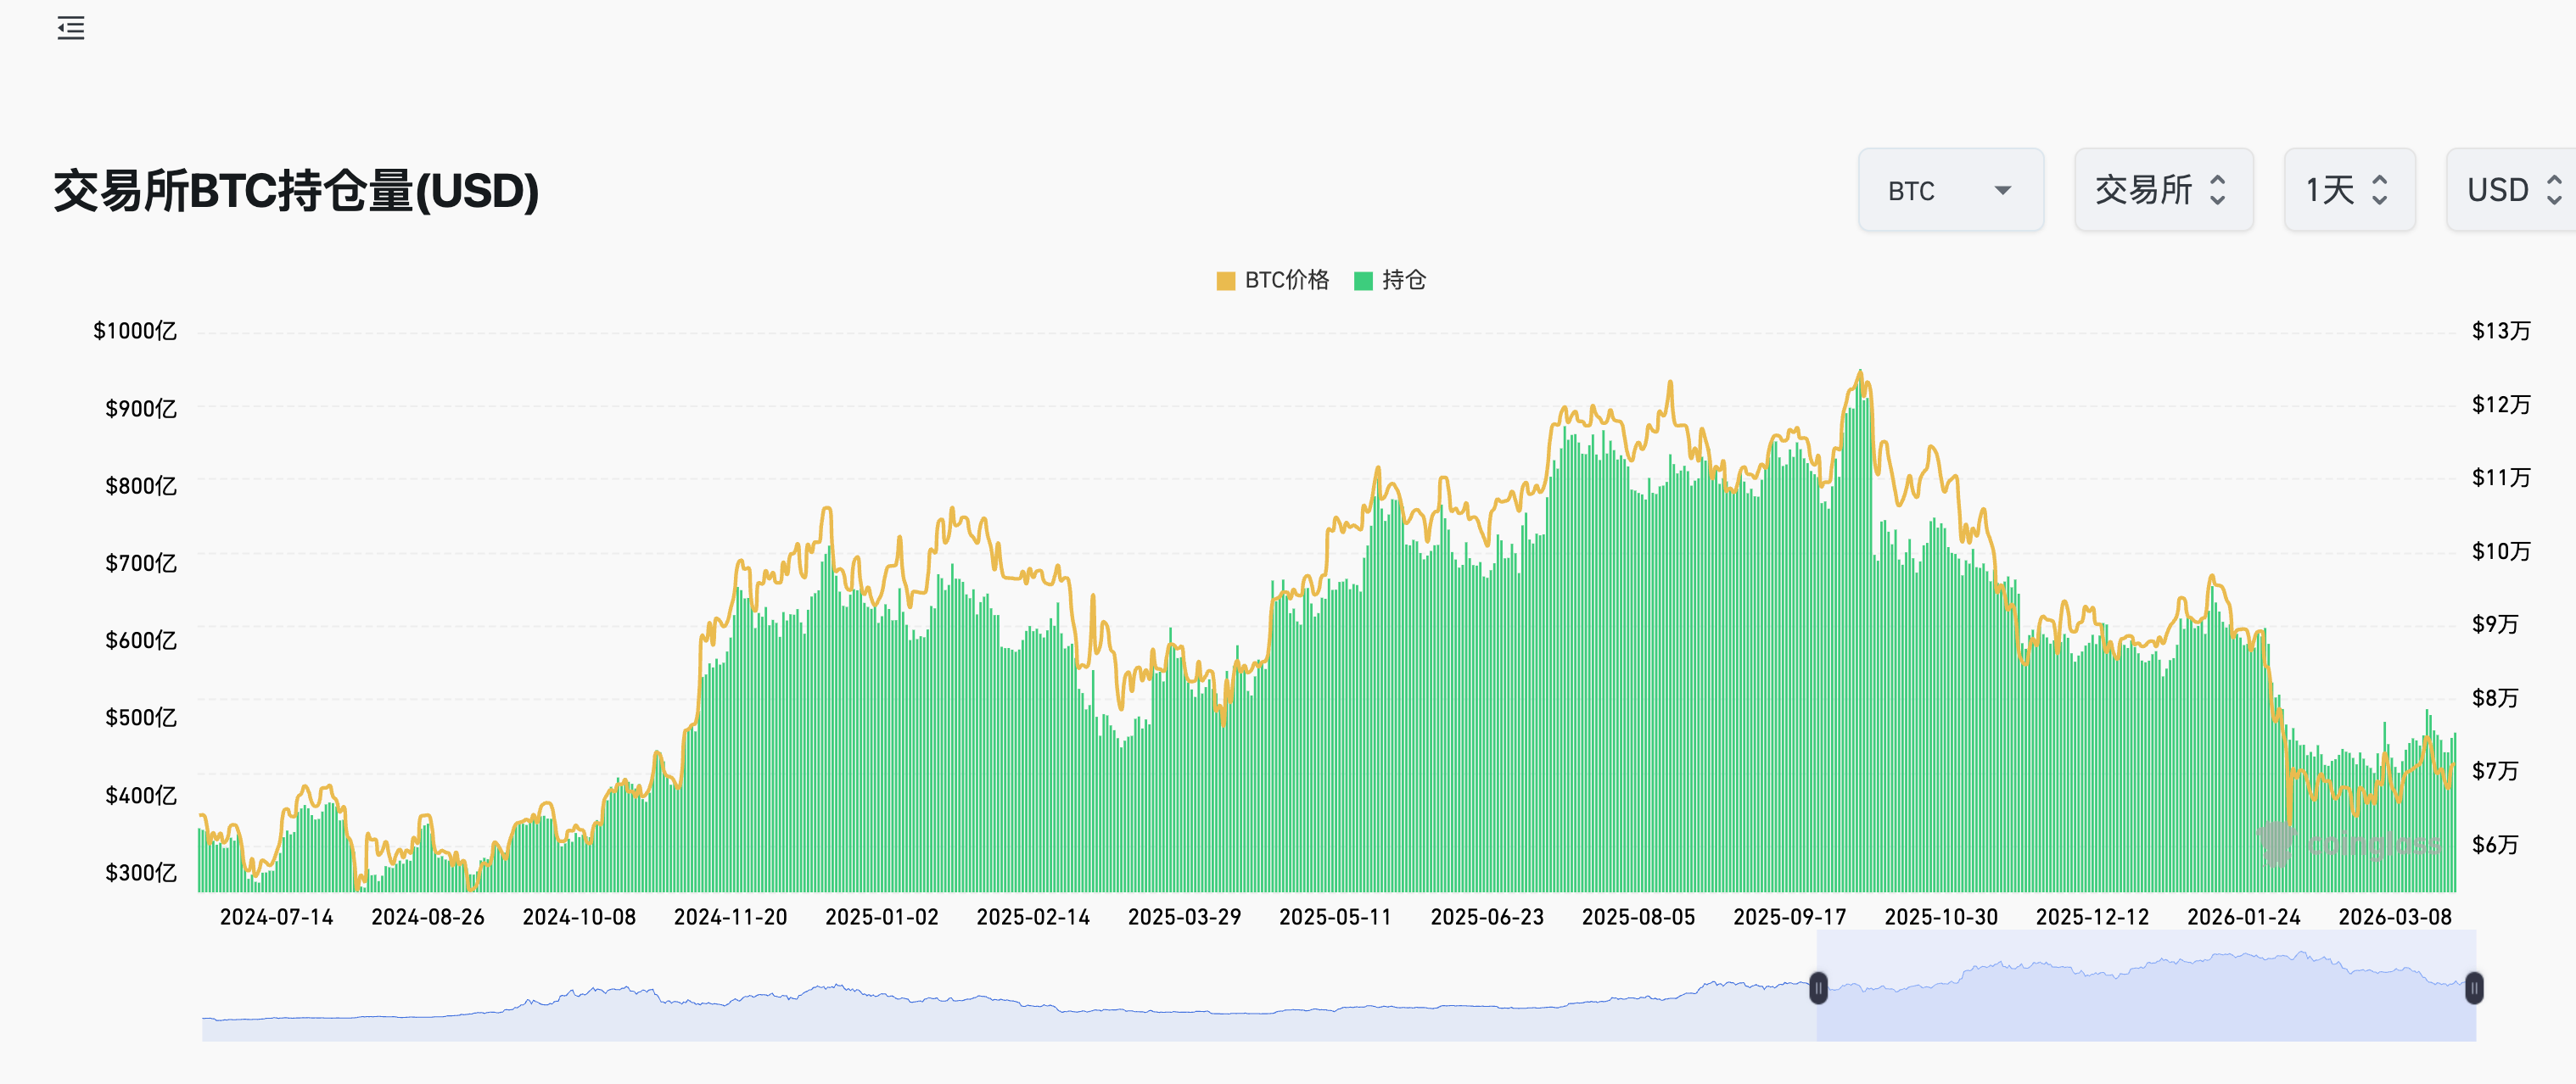Open the 1天 interval selector
Viewport: 2576px width, 1084px height.
[x=2330, y=190]
